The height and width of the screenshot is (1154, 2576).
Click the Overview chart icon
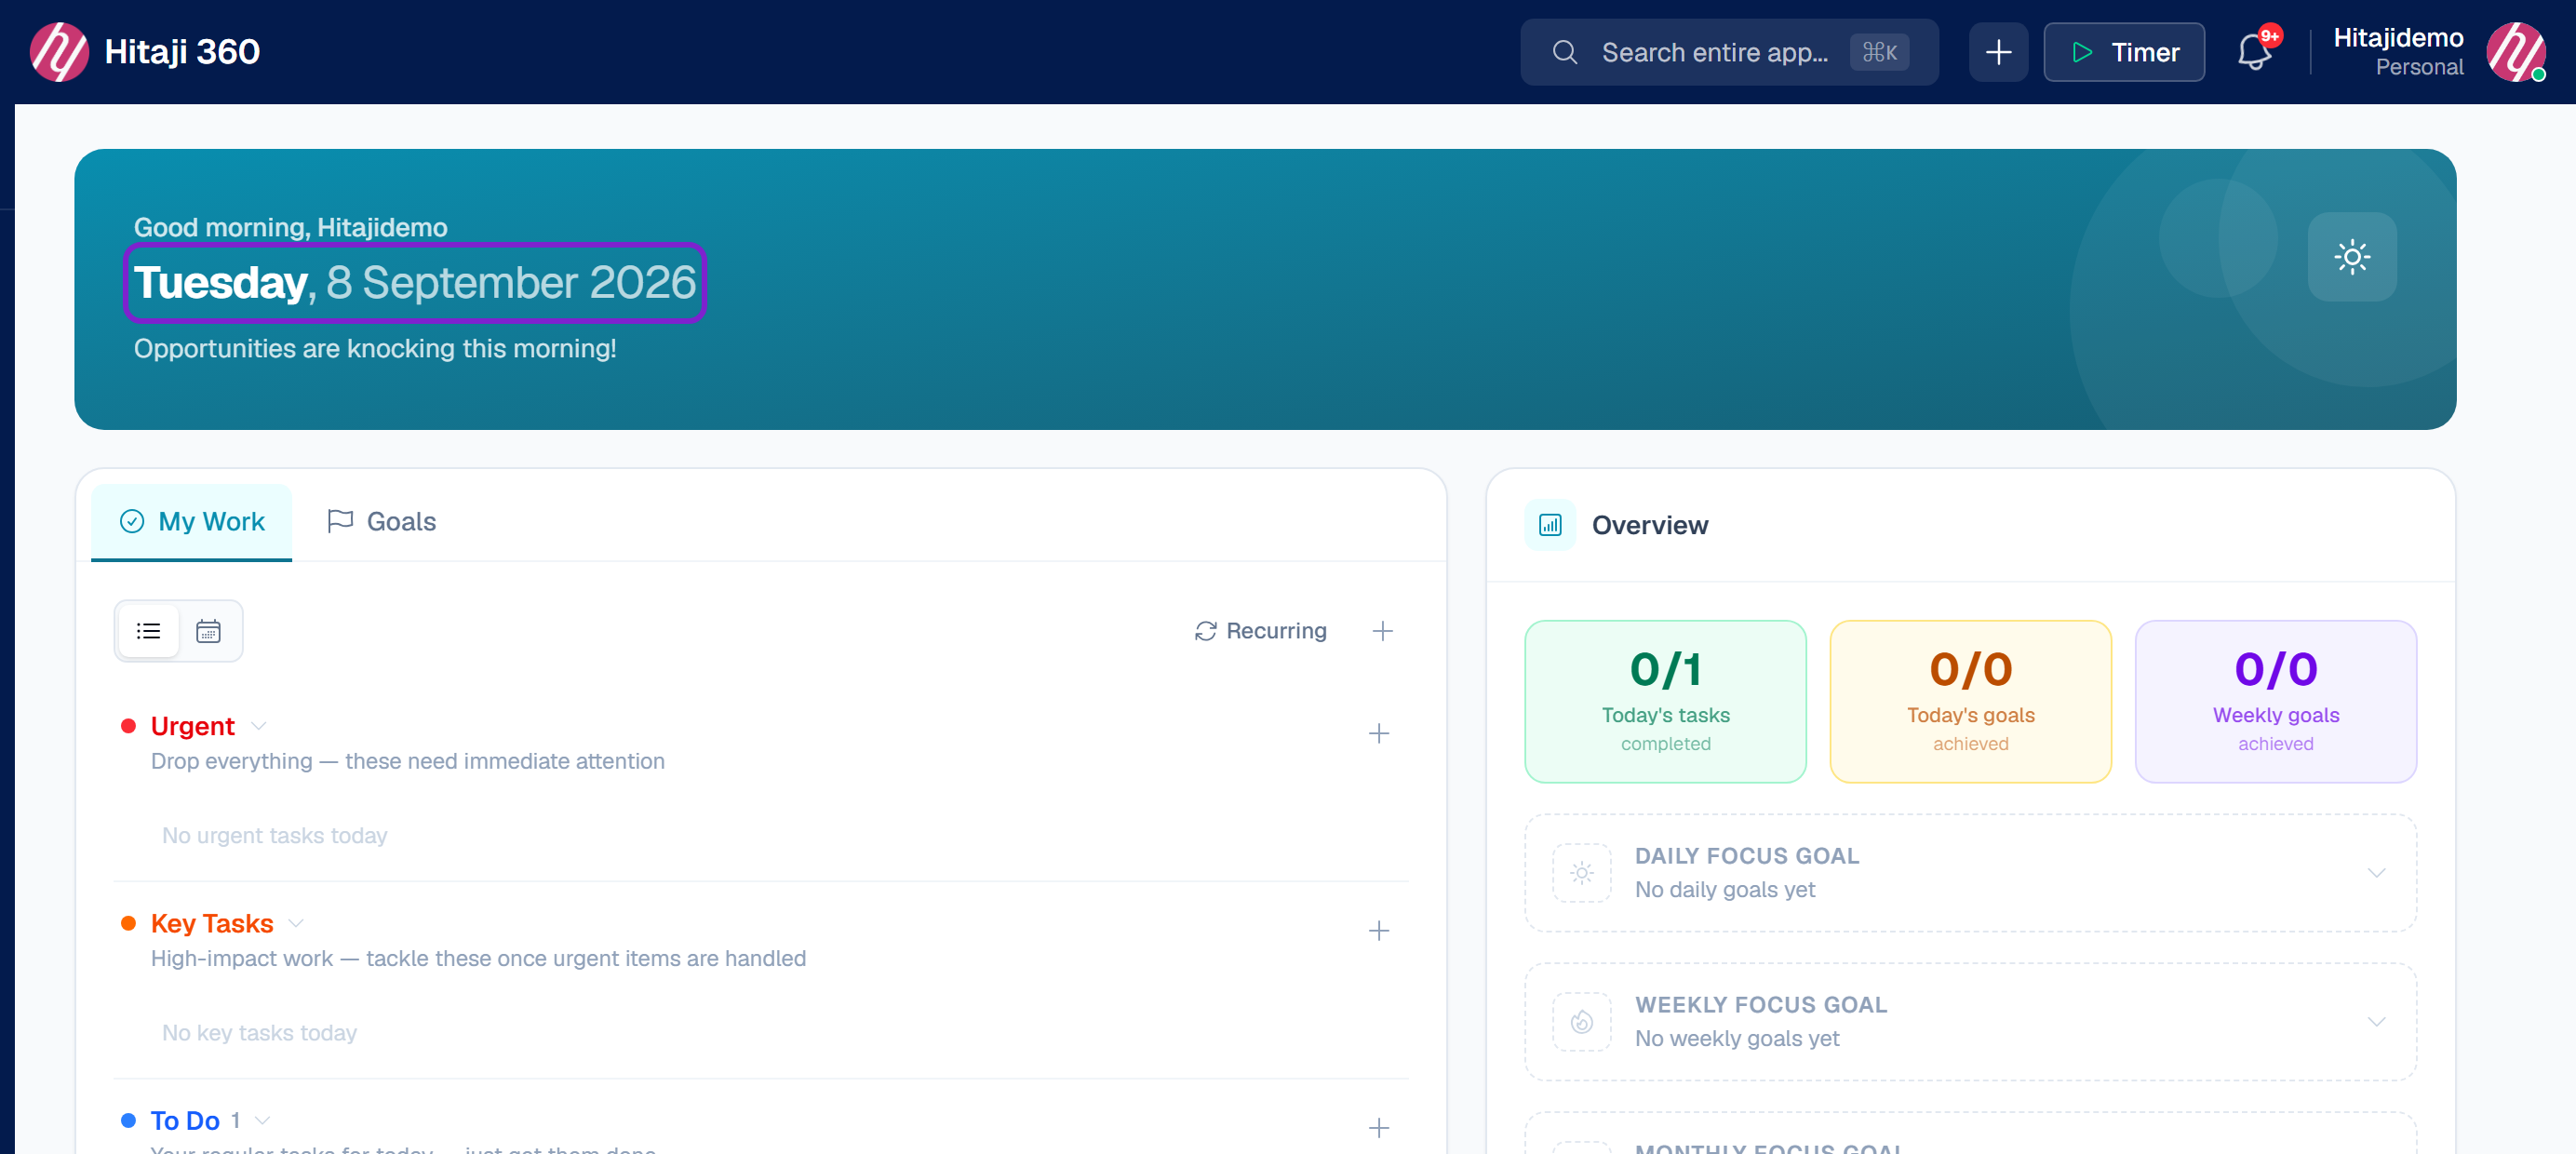click(1549, 525)
